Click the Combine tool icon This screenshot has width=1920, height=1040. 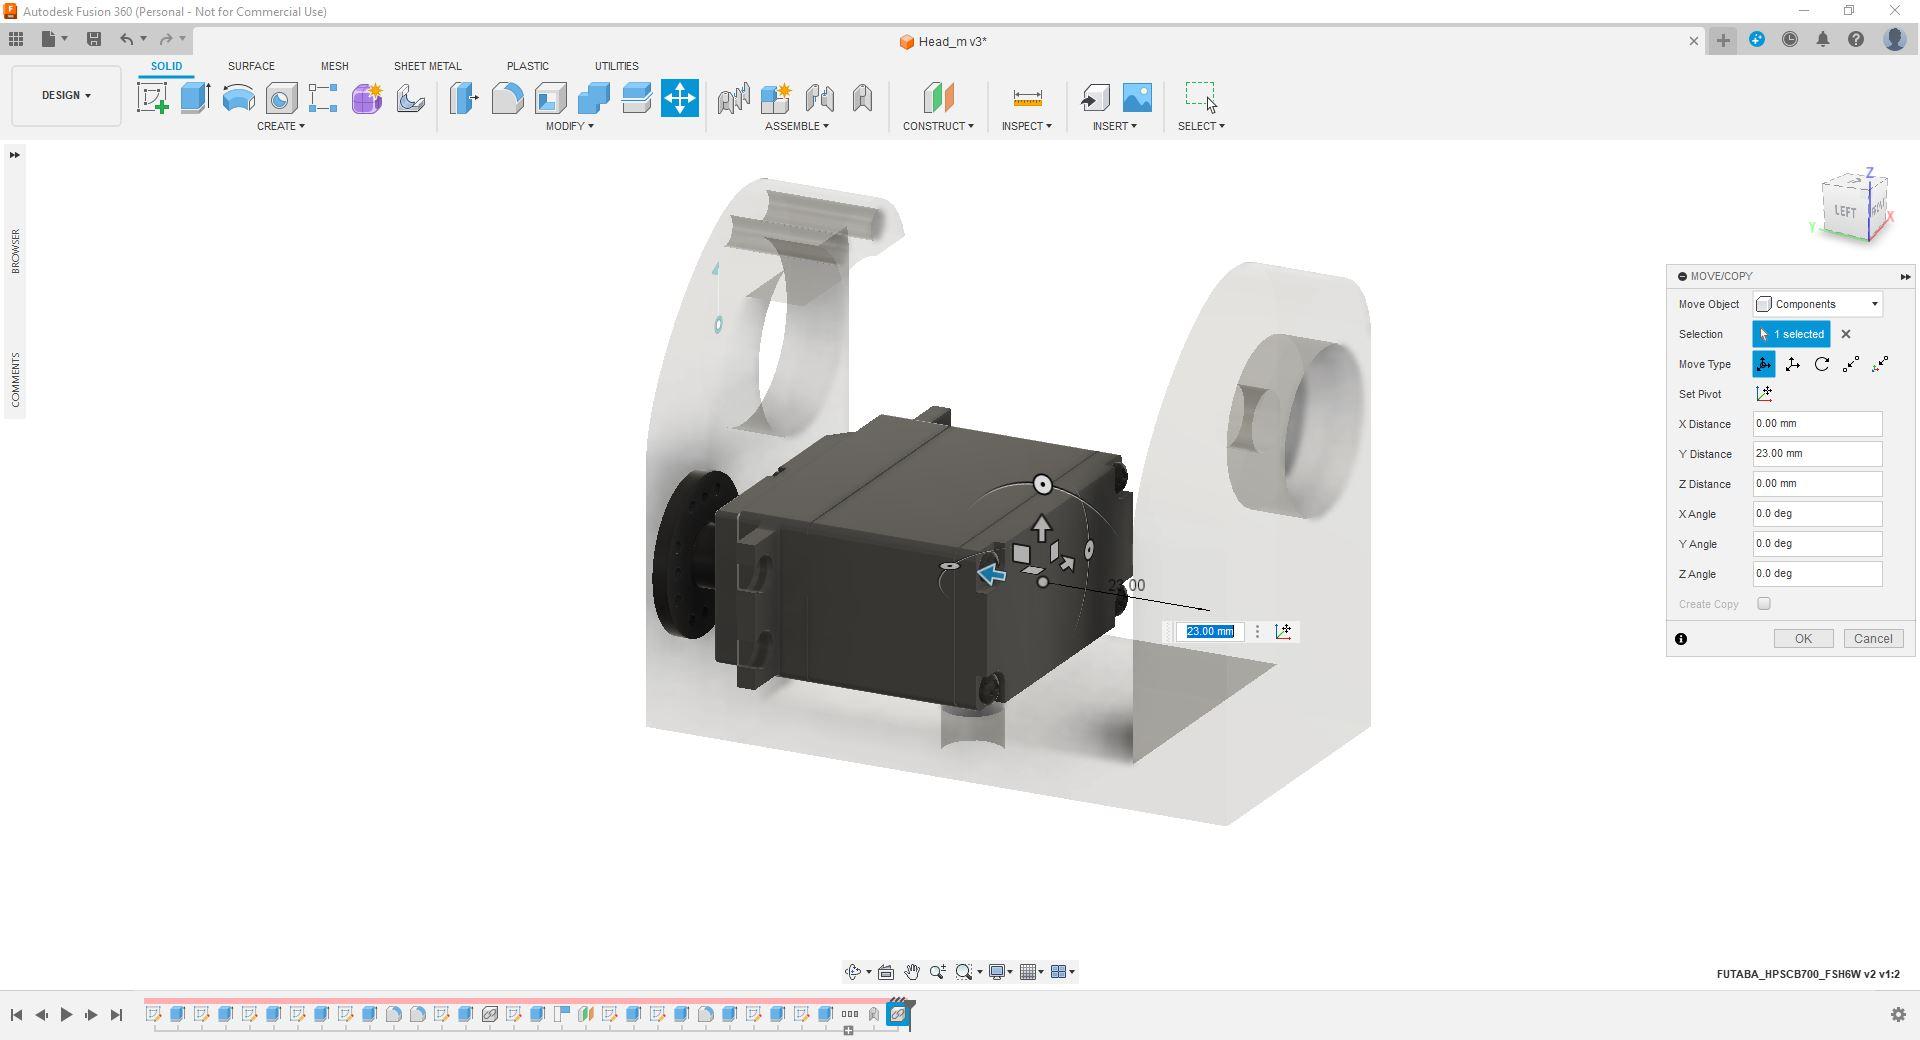click(x=593, y=98)
